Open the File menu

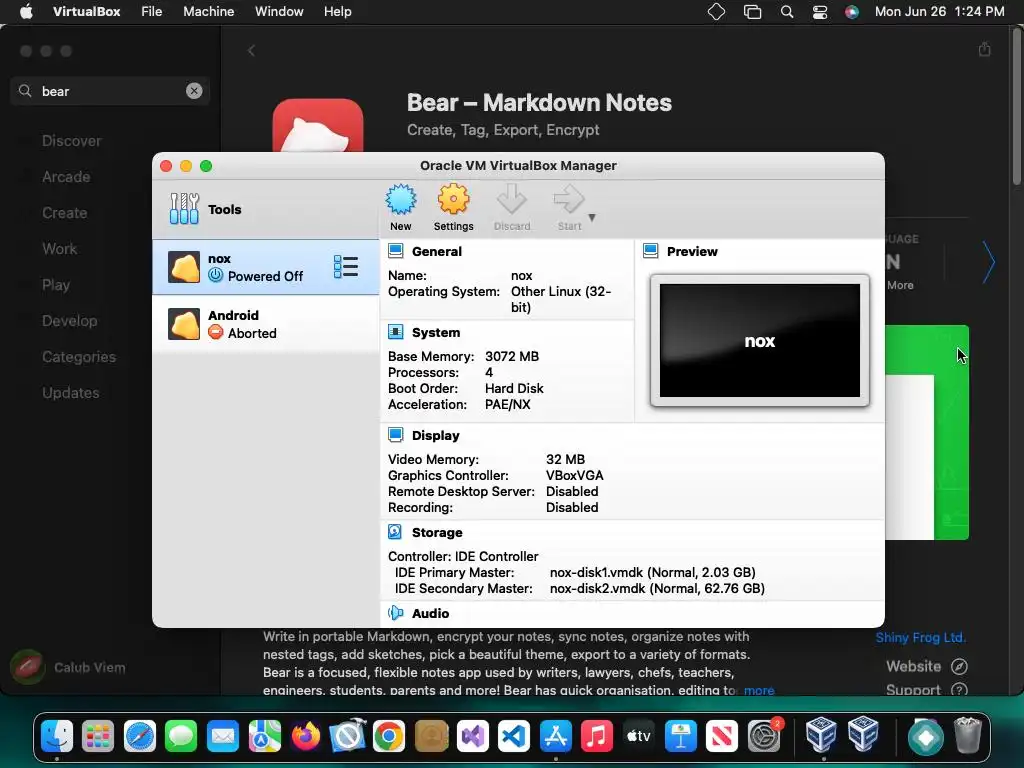[x=152, y=12]
